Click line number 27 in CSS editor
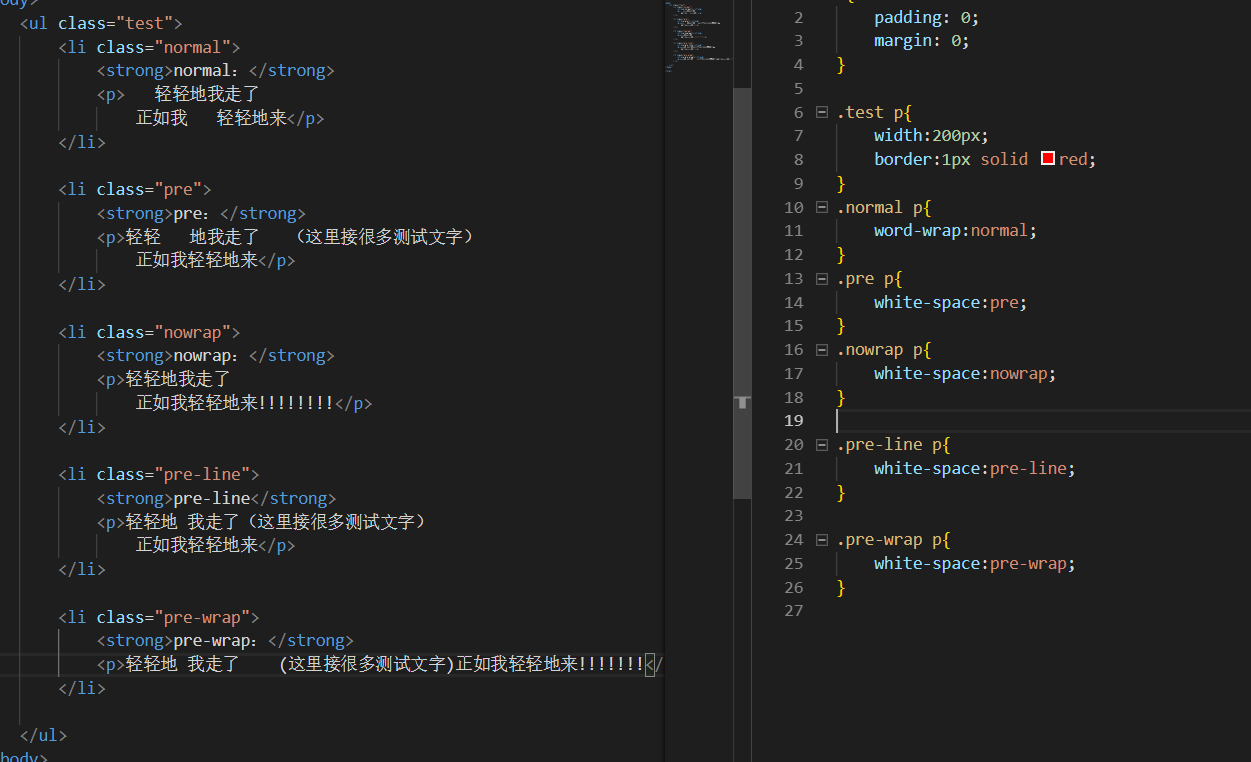The image size is (1251, 762). [794, 611]
